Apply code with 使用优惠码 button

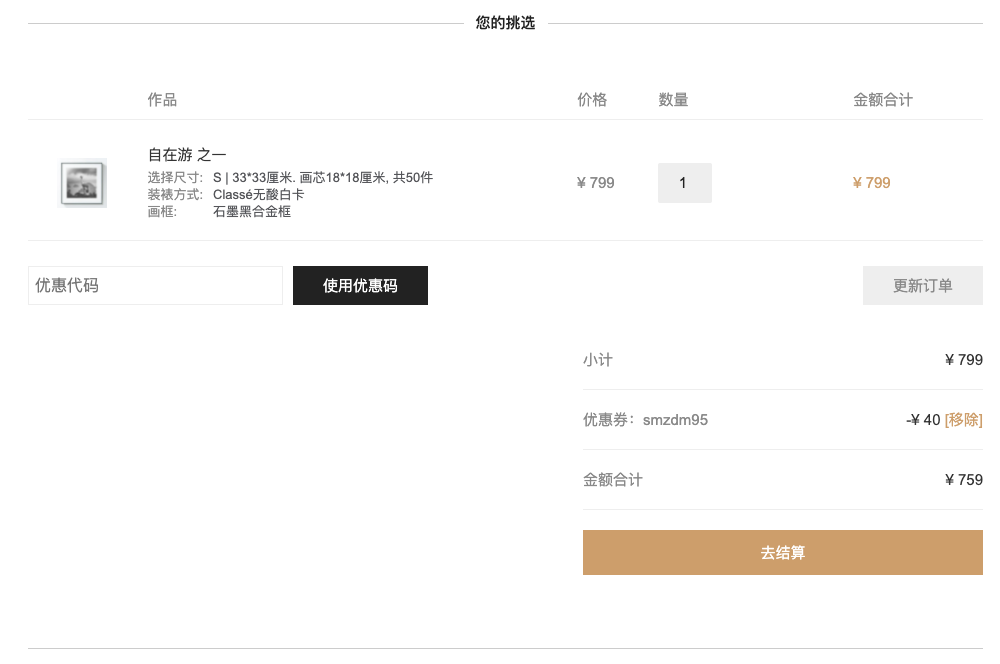[360, 285]
